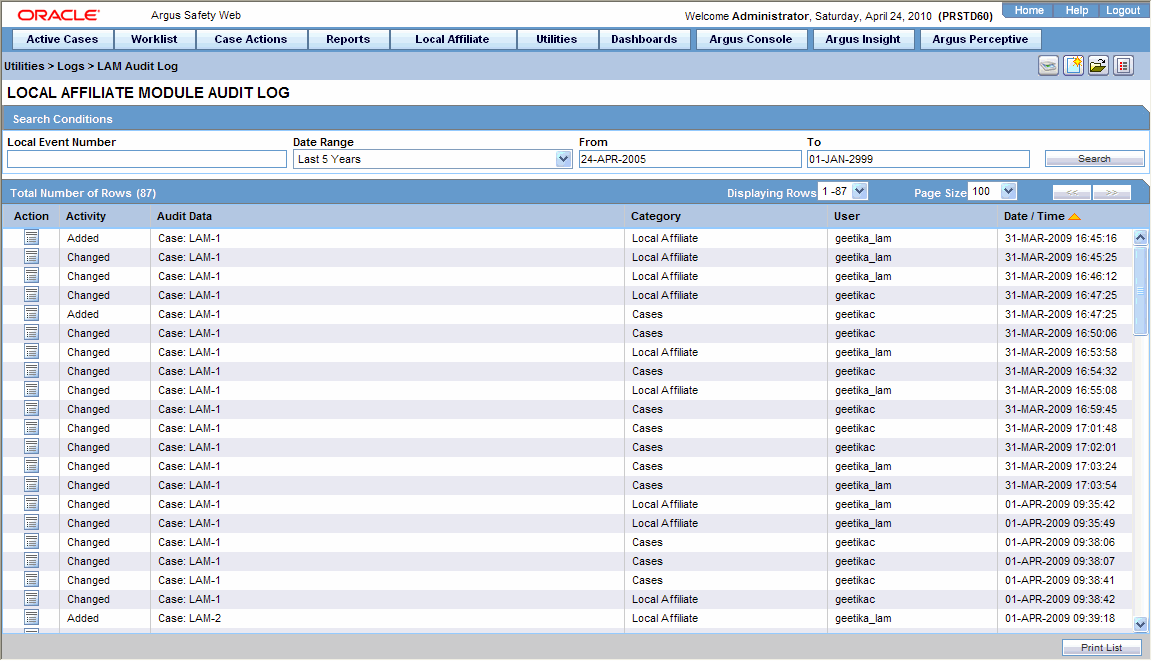Open the Date Range dropdown
Image resolution: width=1152 pixels, height=661 pixels.
(x=564, y=159)
